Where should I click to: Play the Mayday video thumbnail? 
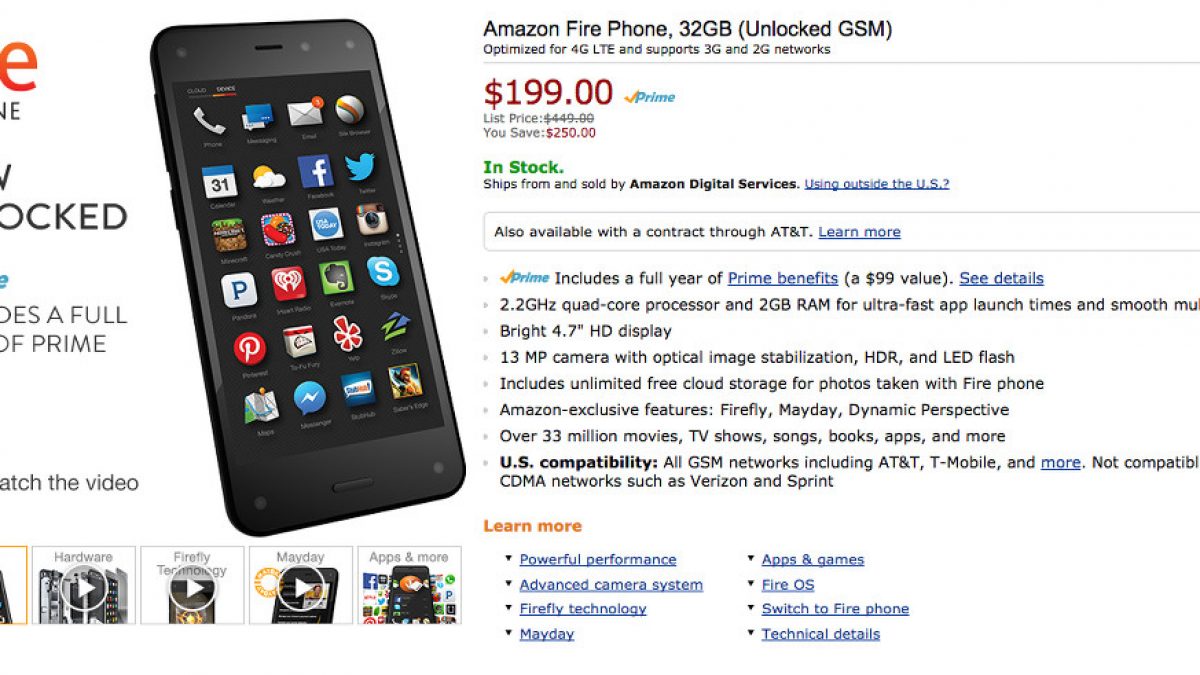300,587
